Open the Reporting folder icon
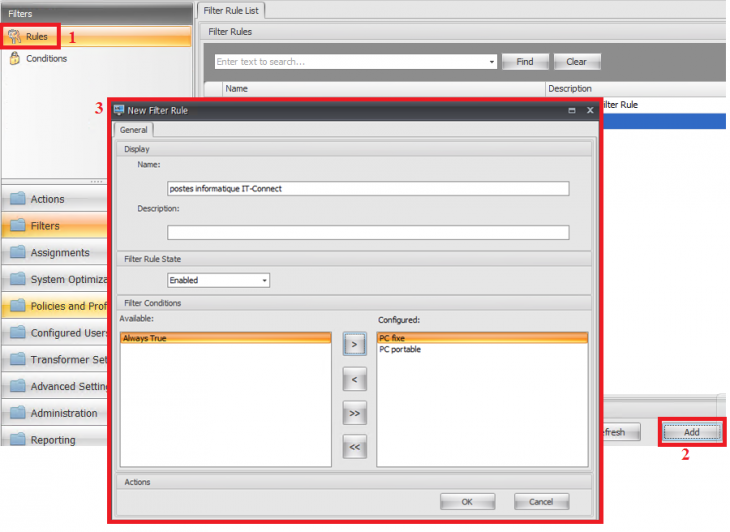Screen dimensions: 730x532 [18, 439]
